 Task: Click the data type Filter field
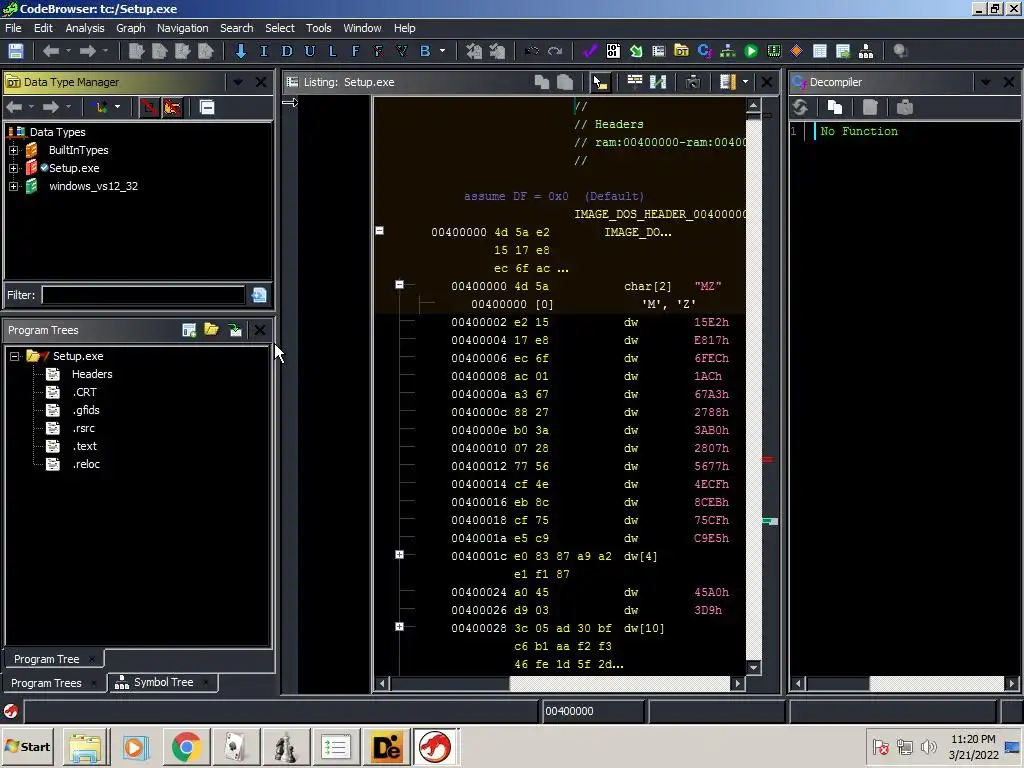[x=144, y=295]
